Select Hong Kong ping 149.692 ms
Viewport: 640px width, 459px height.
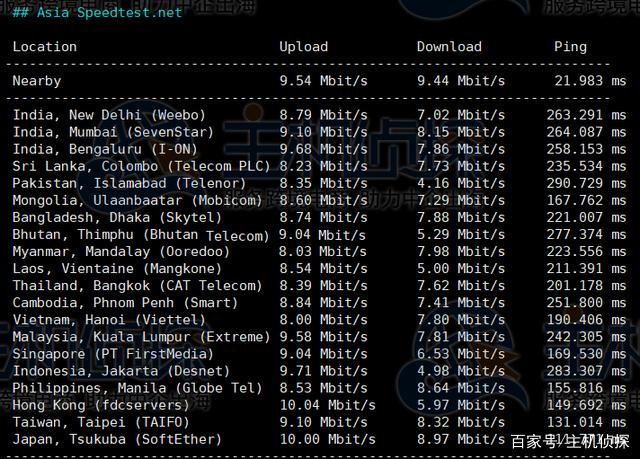pyautogui.click(x=586, y=406)
